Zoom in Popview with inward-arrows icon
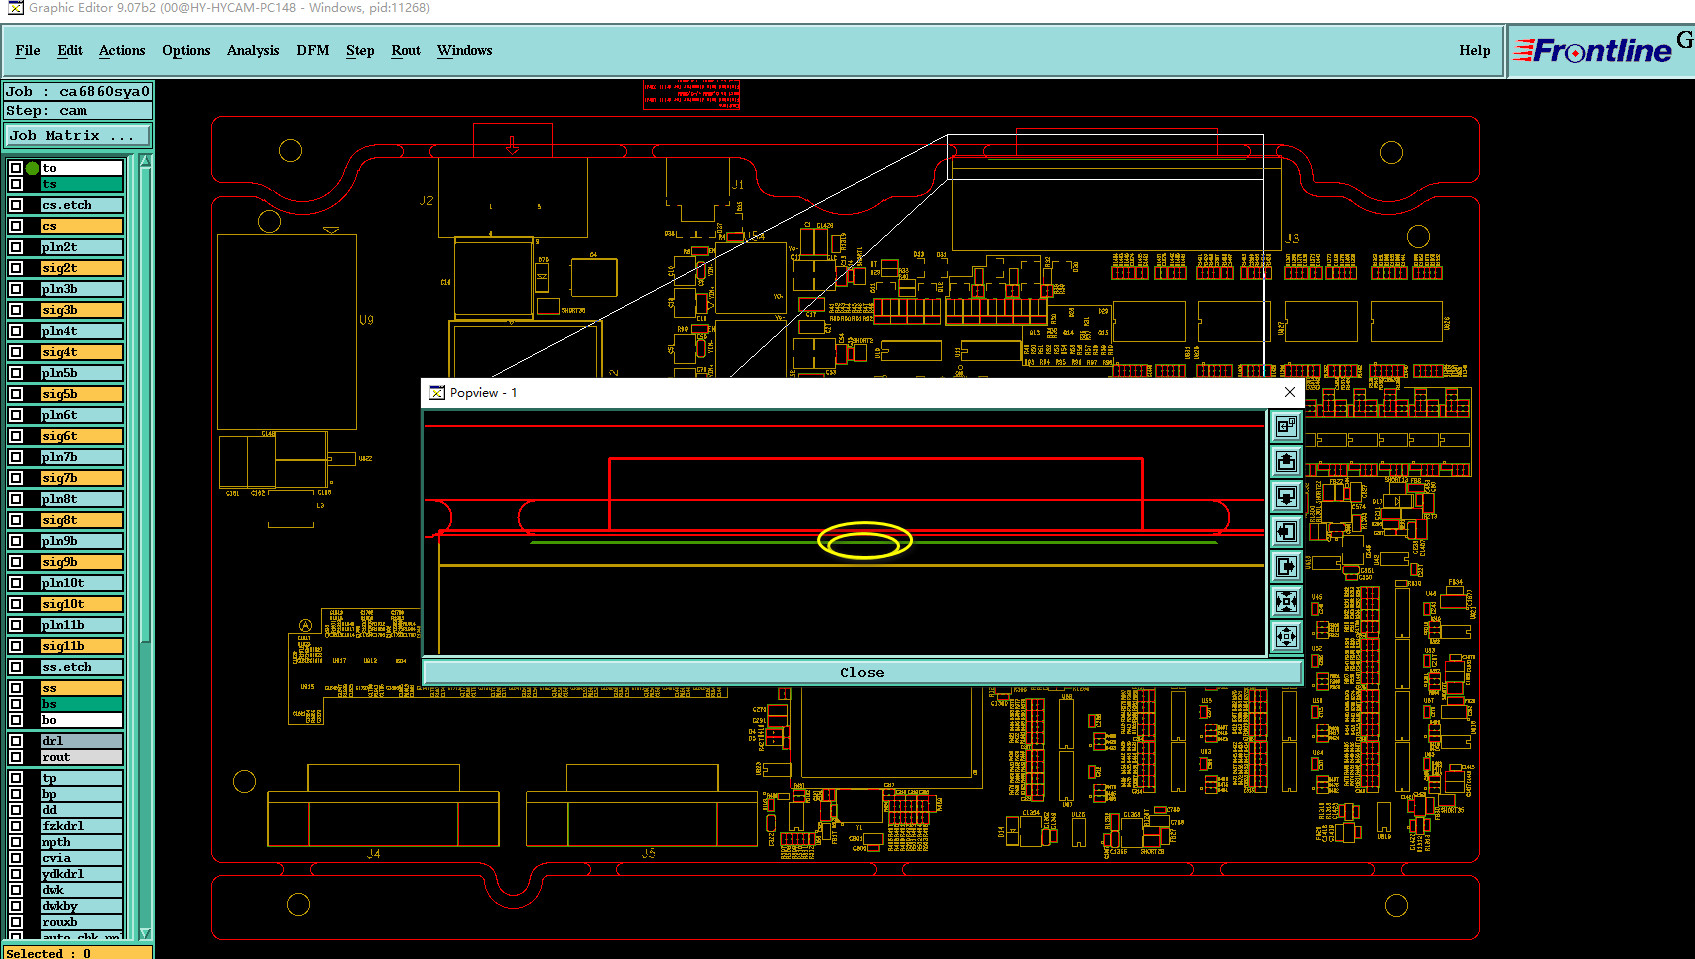The width and height of the screenshot is (1695, 959). 1286,602
